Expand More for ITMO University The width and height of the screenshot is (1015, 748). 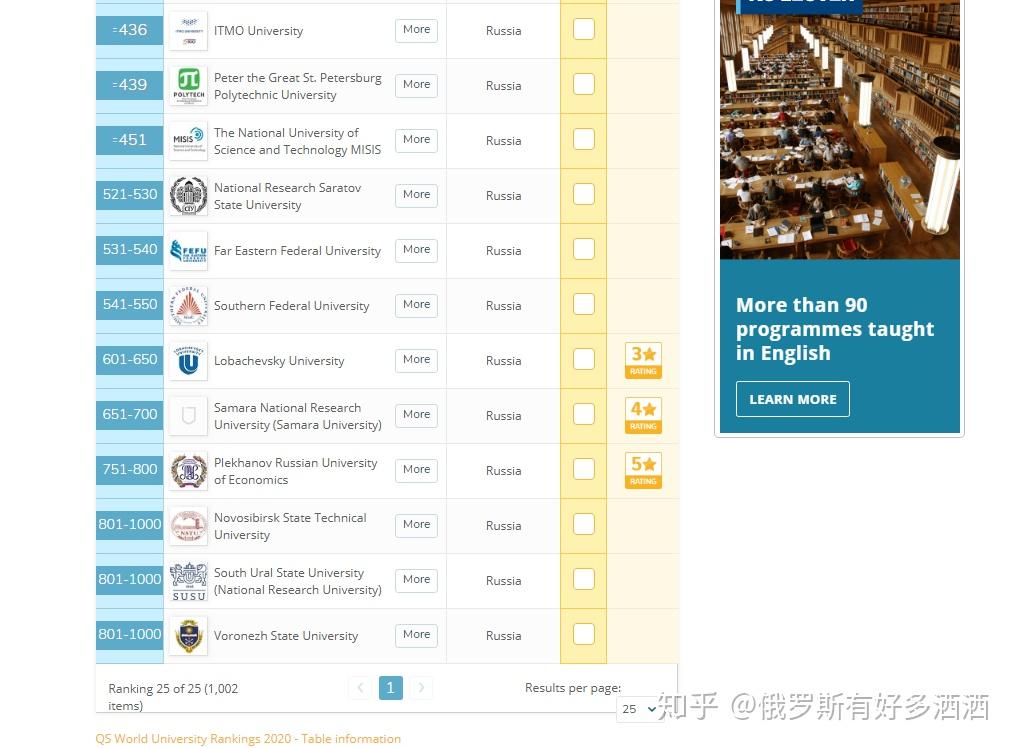coord(416,30)
